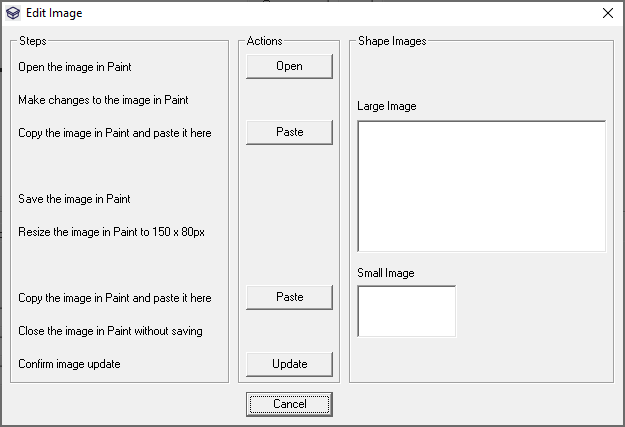This screenshot has width=625, height=427.
Task: Click the Edit Image app icon in title bar
Action: coord(13,14)
